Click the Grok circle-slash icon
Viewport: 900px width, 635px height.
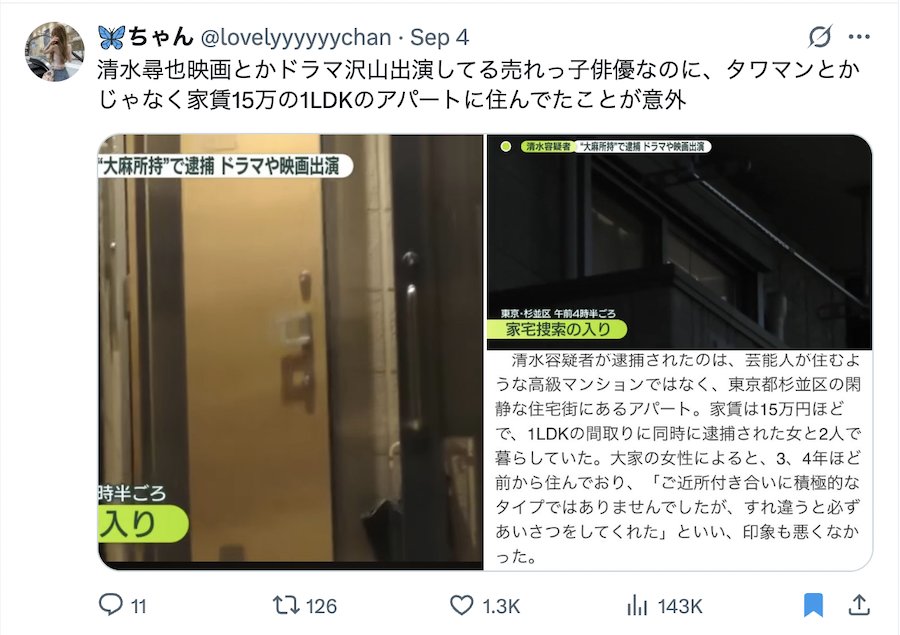[x=820, y=37]
